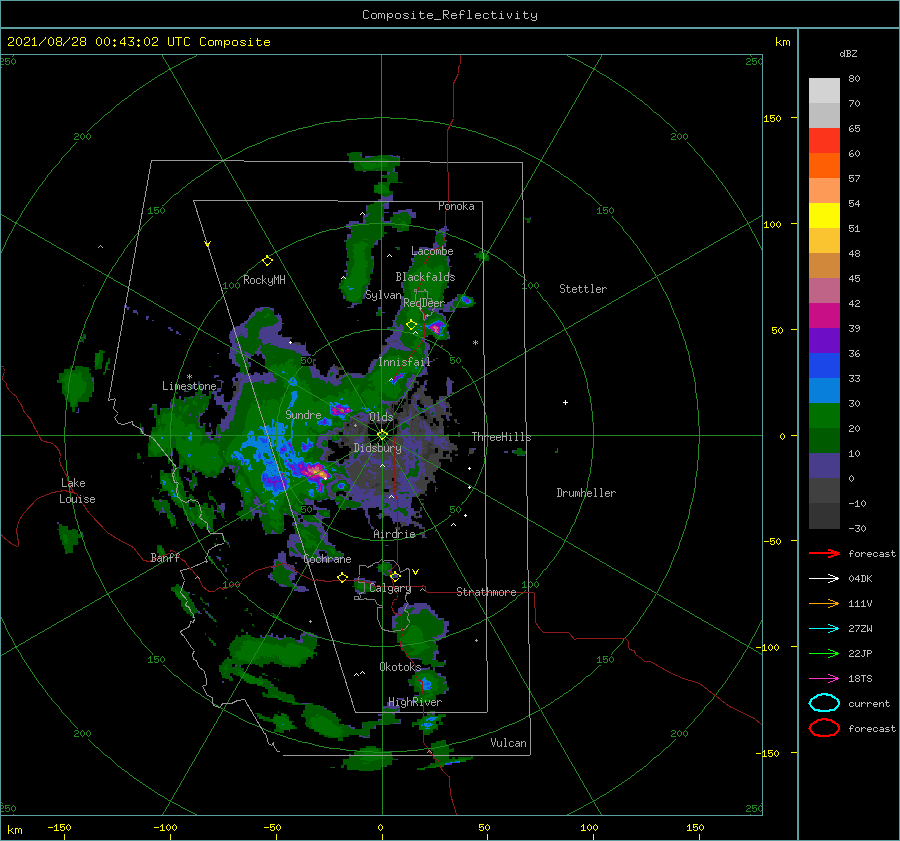Click the Cochrane town label
900x841 pixels.
(327, 559)
